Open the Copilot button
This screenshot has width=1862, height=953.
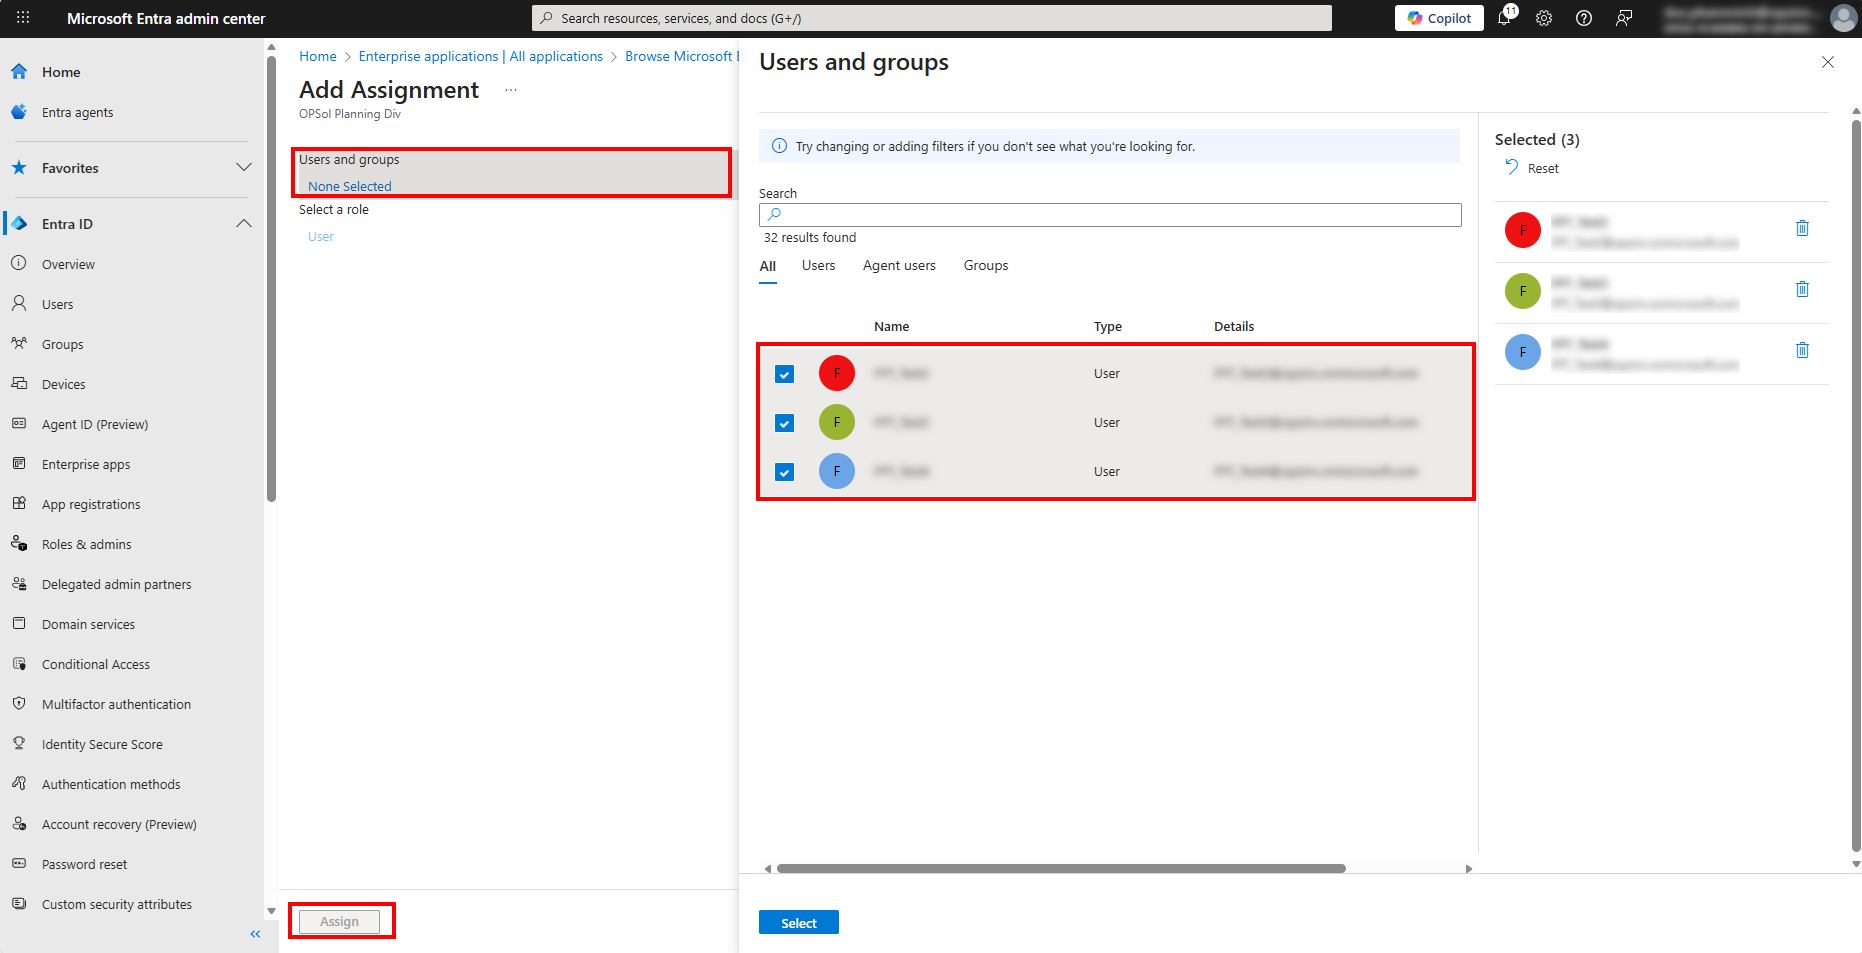[1439, 18]
